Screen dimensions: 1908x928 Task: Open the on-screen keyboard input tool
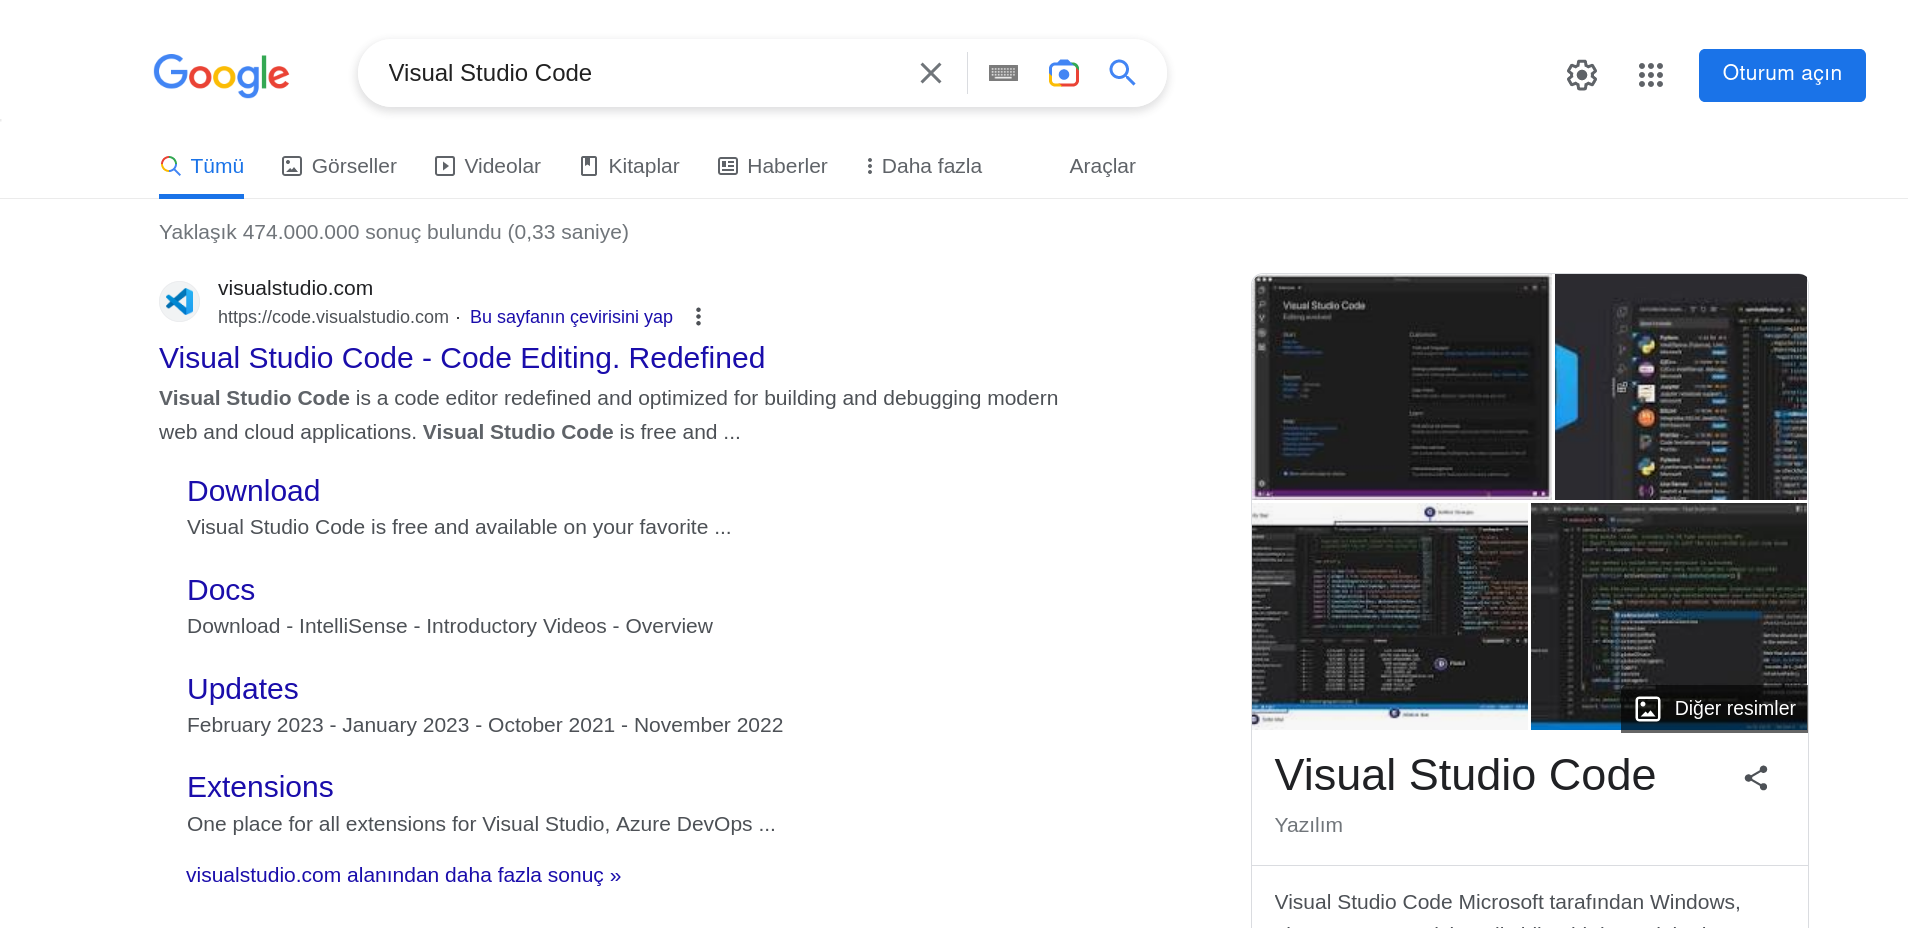(1003, 73)
